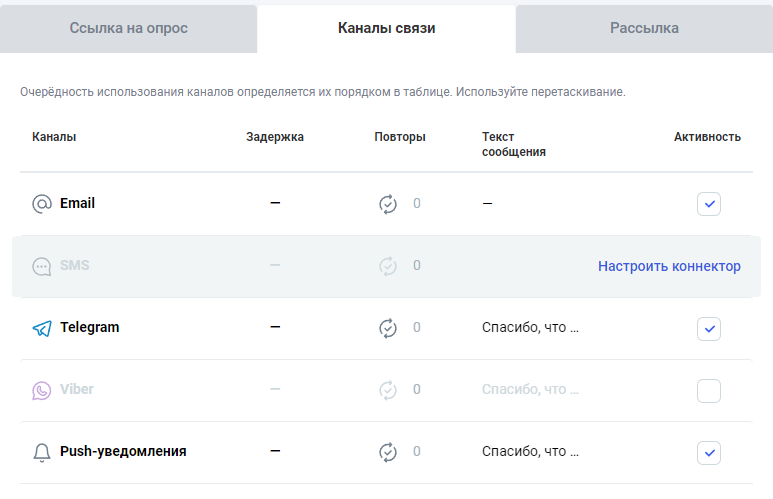The height and width of the screenshot is (499, 773).
Task: Switch to the Ссылка на опрос tab
Action: (128, 28)
